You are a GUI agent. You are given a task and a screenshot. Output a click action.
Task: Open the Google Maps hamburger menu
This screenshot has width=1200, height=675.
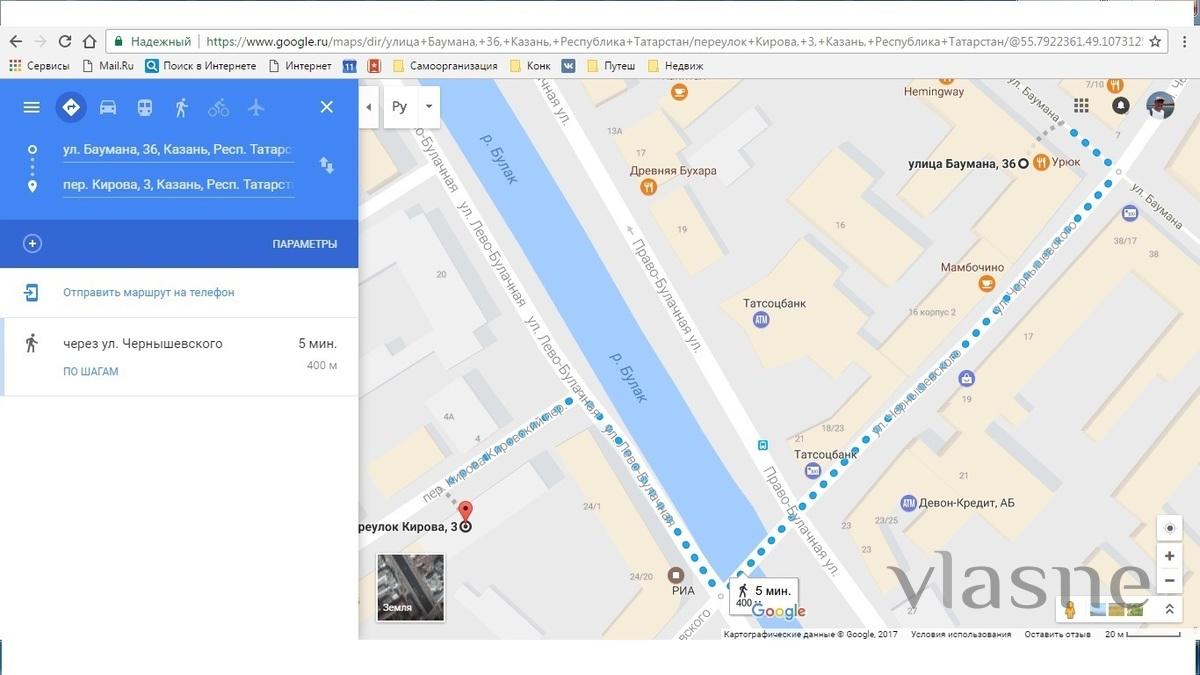[32, 107]
